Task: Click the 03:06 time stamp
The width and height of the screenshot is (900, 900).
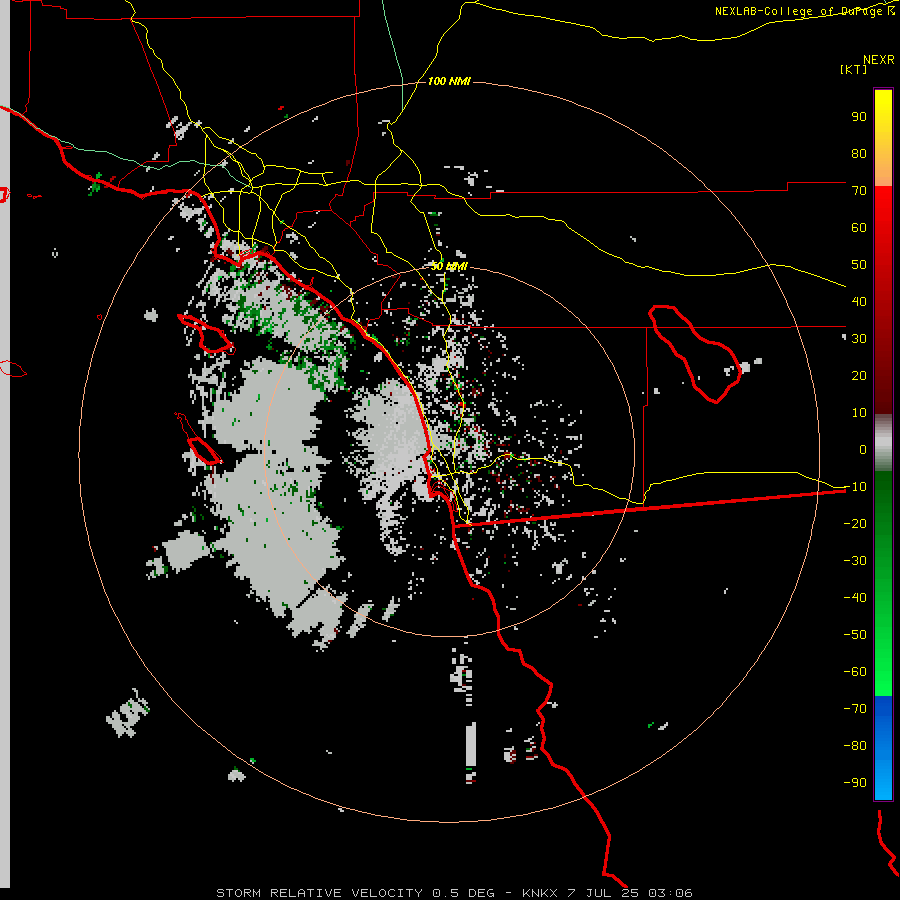Action: (670, 893)
